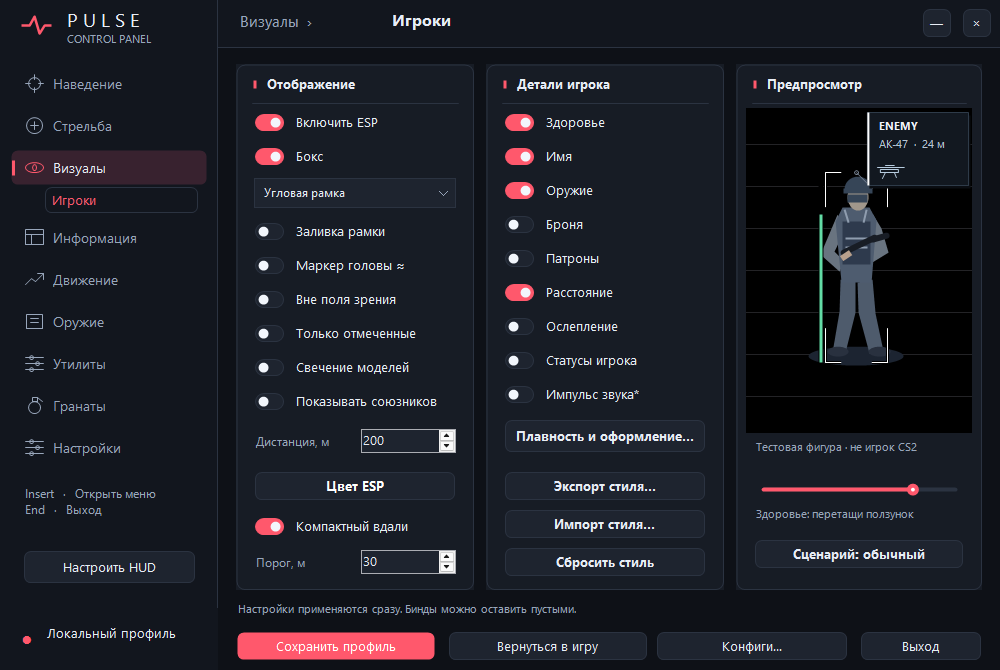1000x670 pixels.
Task: Click the sliders icon beside Утилиты
Action: [x=34, y=363]
